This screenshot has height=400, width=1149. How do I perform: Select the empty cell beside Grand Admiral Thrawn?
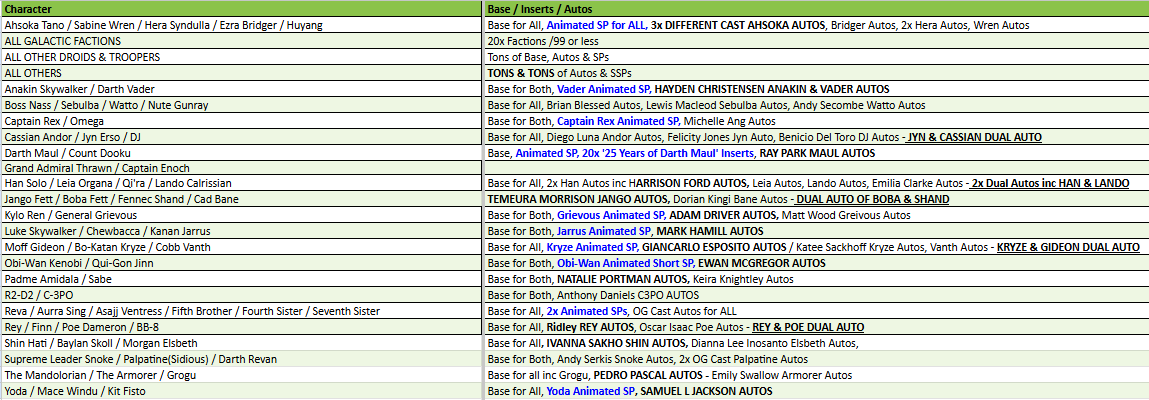tap(815, 168)
